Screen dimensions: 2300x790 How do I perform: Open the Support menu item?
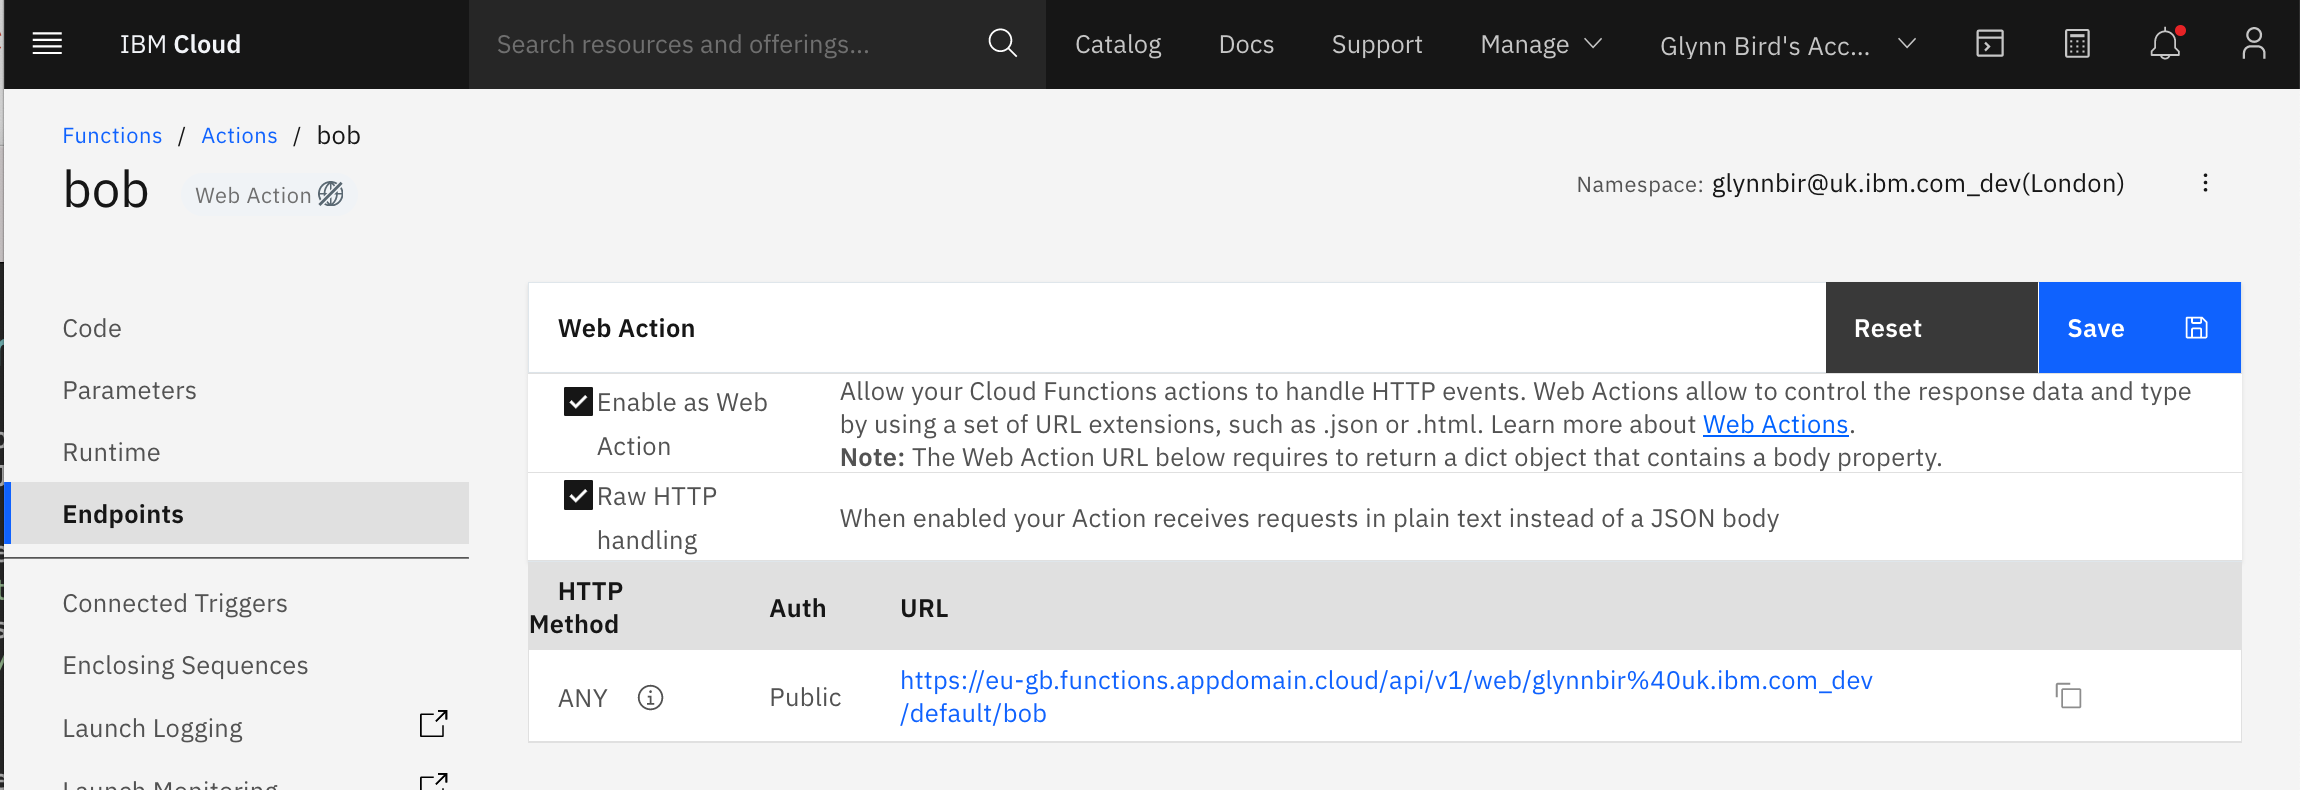tap(1377, 44)
